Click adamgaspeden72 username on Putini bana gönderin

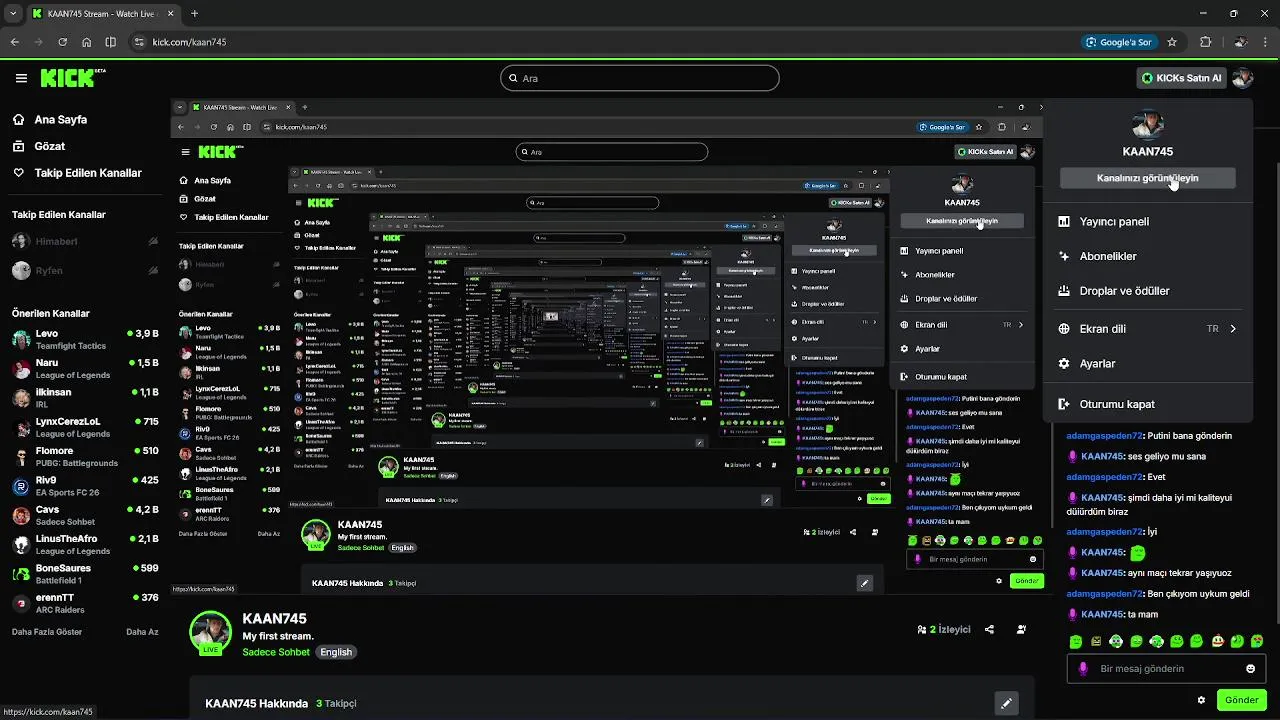1105,436
